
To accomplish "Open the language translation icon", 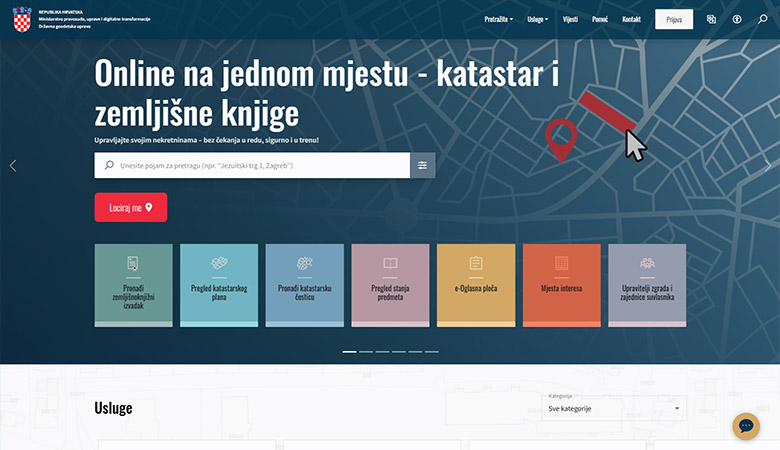I will 711,19.
